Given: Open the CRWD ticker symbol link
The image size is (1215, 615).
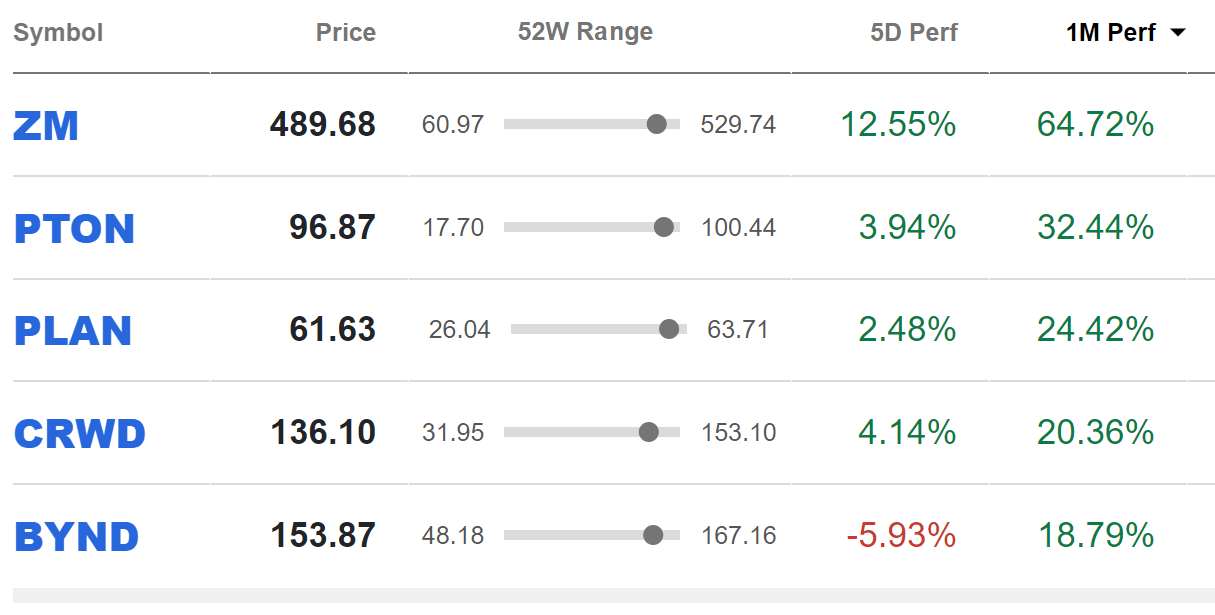Looking at the screenshot, I should tap(80, 434).
